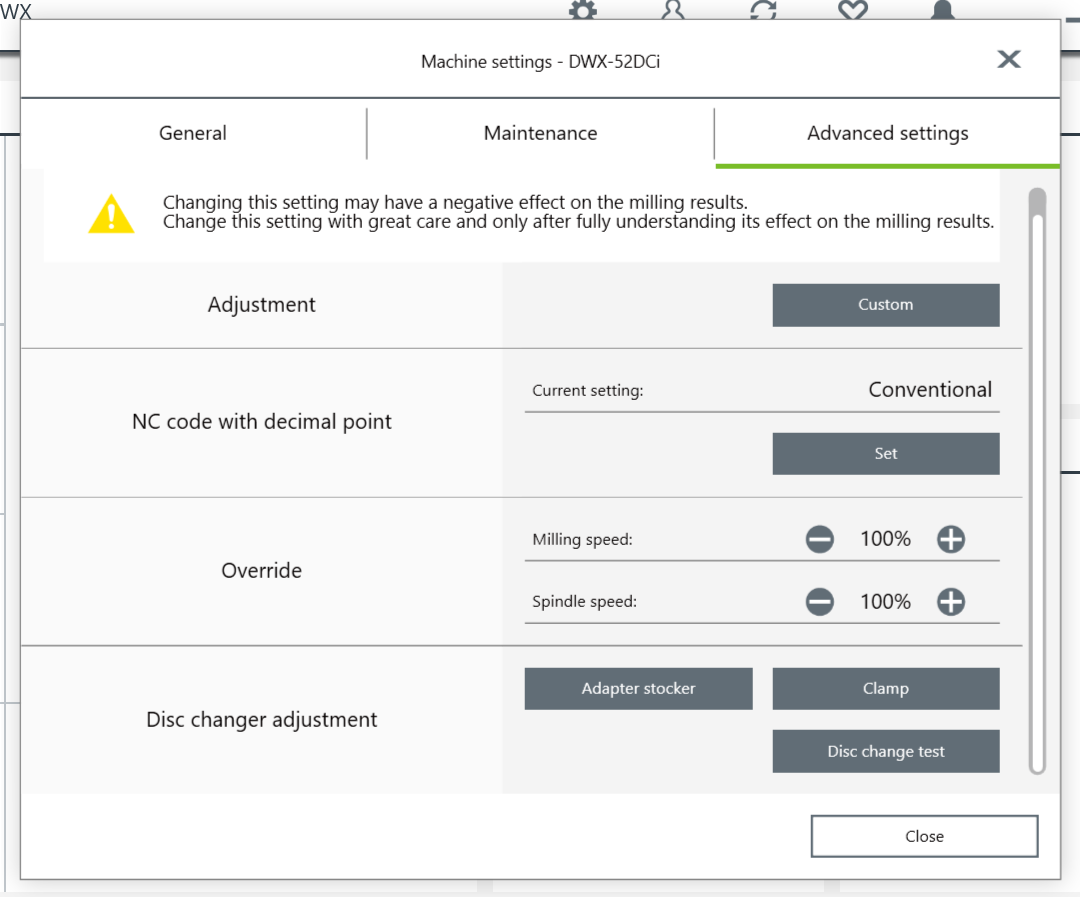
Task: Click the yellow warning triangle icon
Action: [112, 214]
